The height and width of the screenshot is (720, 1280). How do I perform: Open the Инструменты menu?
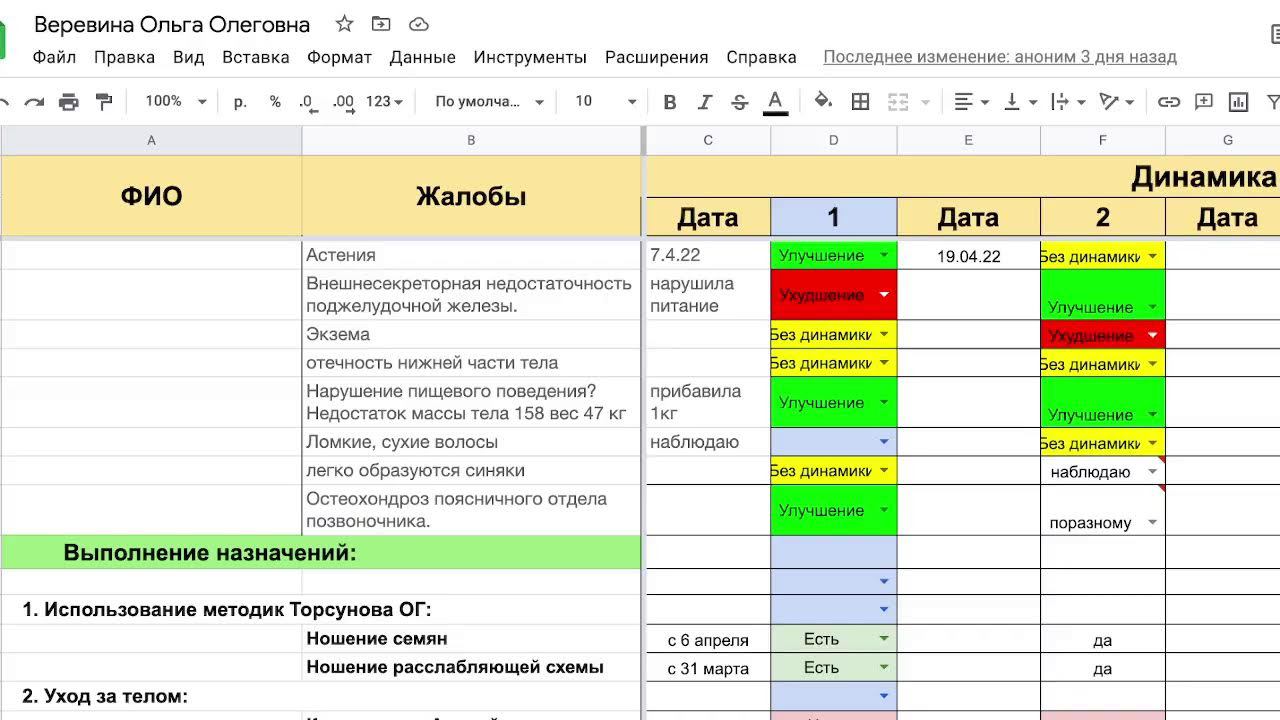pyautogui.click(x=530, y=57)
